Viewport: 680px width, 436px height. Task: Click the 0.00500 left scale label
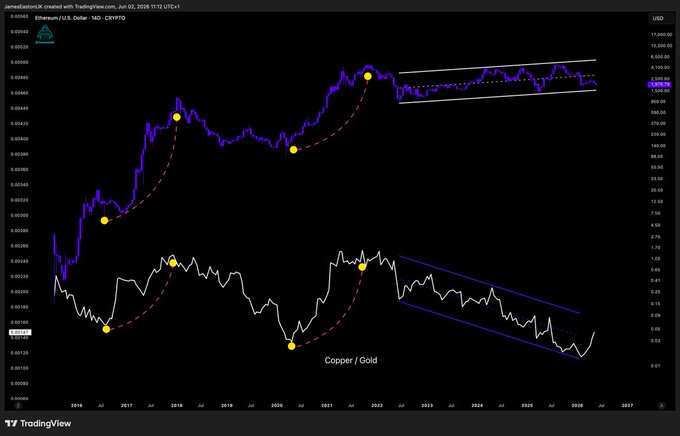pos(20,62)
